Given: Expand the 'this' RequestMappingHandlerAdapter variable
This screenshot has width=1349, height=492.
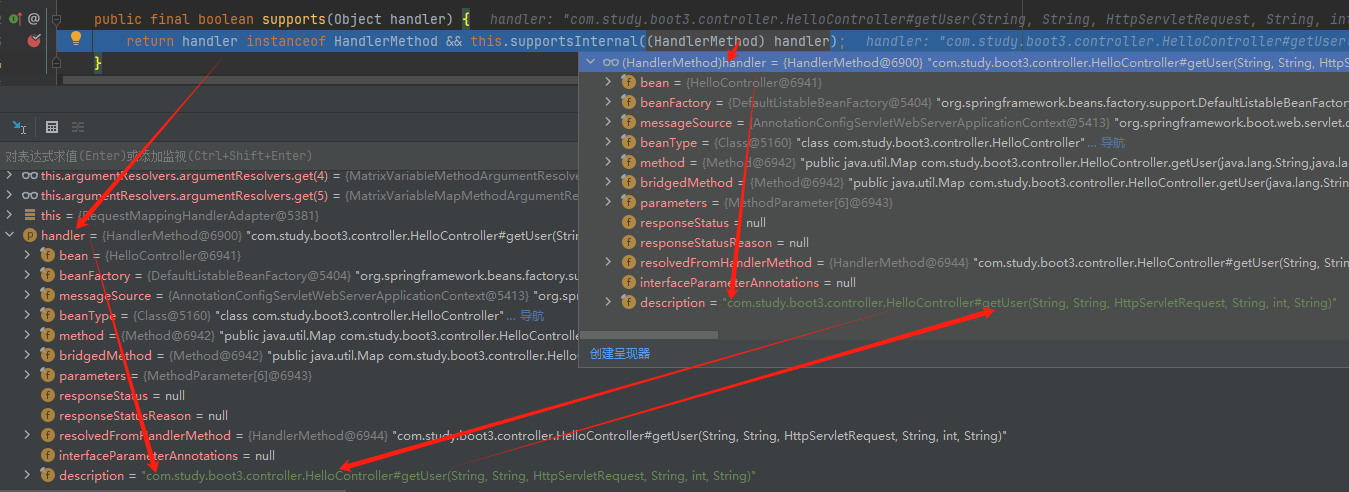Looking at the screenshot, I should click(10, 216).
